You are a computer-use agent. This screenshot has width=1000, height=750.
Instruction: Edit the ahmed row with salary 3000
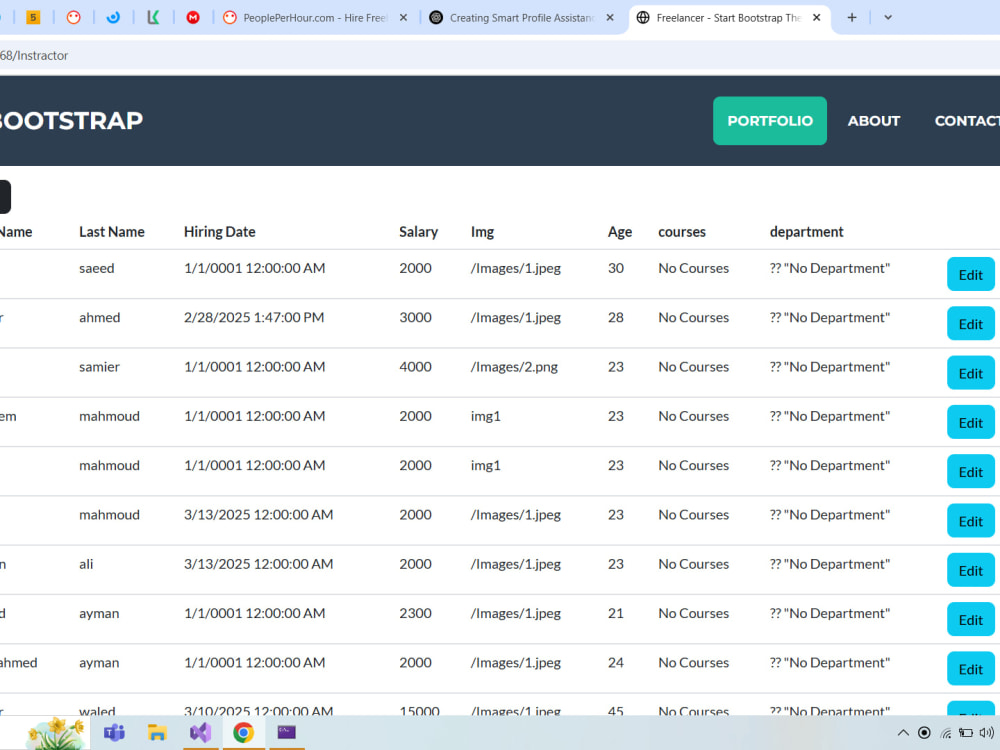click(971, 323)
